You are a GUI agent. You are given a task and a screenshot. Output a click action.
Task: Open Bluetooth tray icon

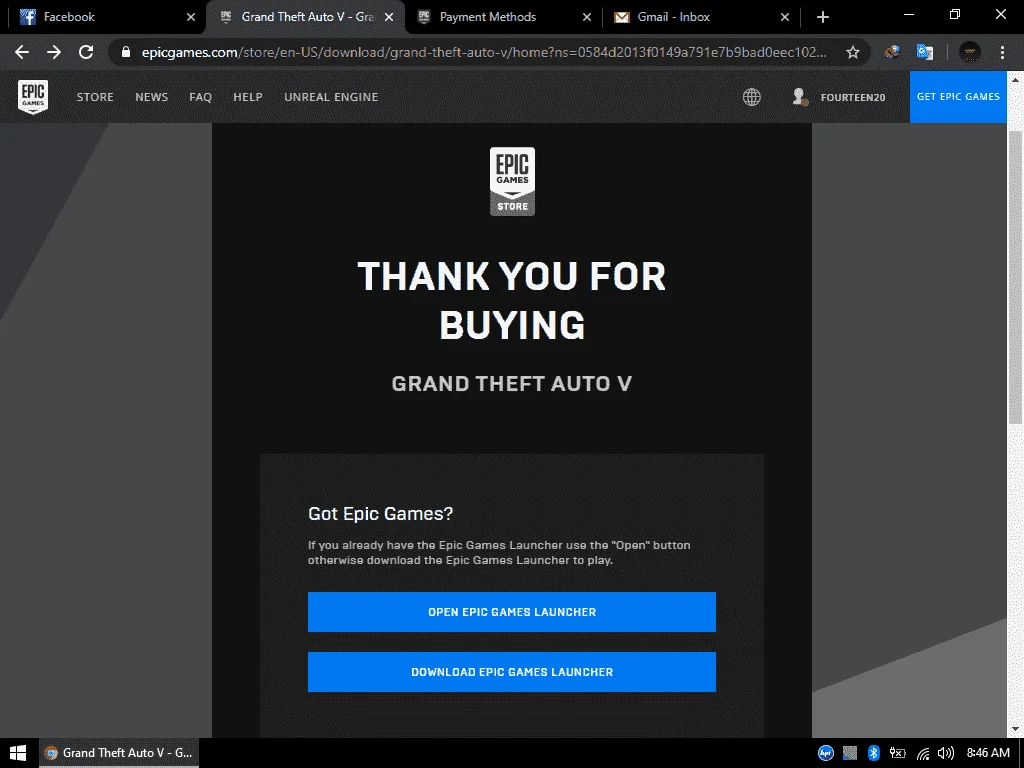coord(873,753)
